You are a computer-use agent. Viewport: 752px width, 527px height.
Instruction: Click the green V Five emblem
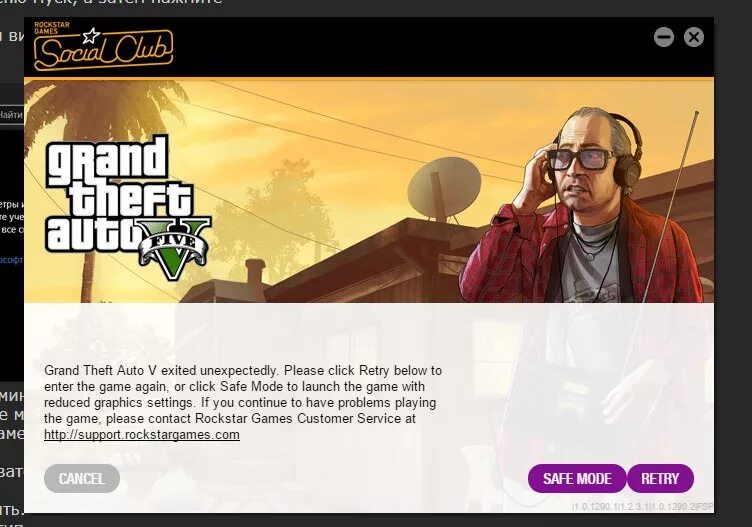pyautogui.click(x=174, y=248)
